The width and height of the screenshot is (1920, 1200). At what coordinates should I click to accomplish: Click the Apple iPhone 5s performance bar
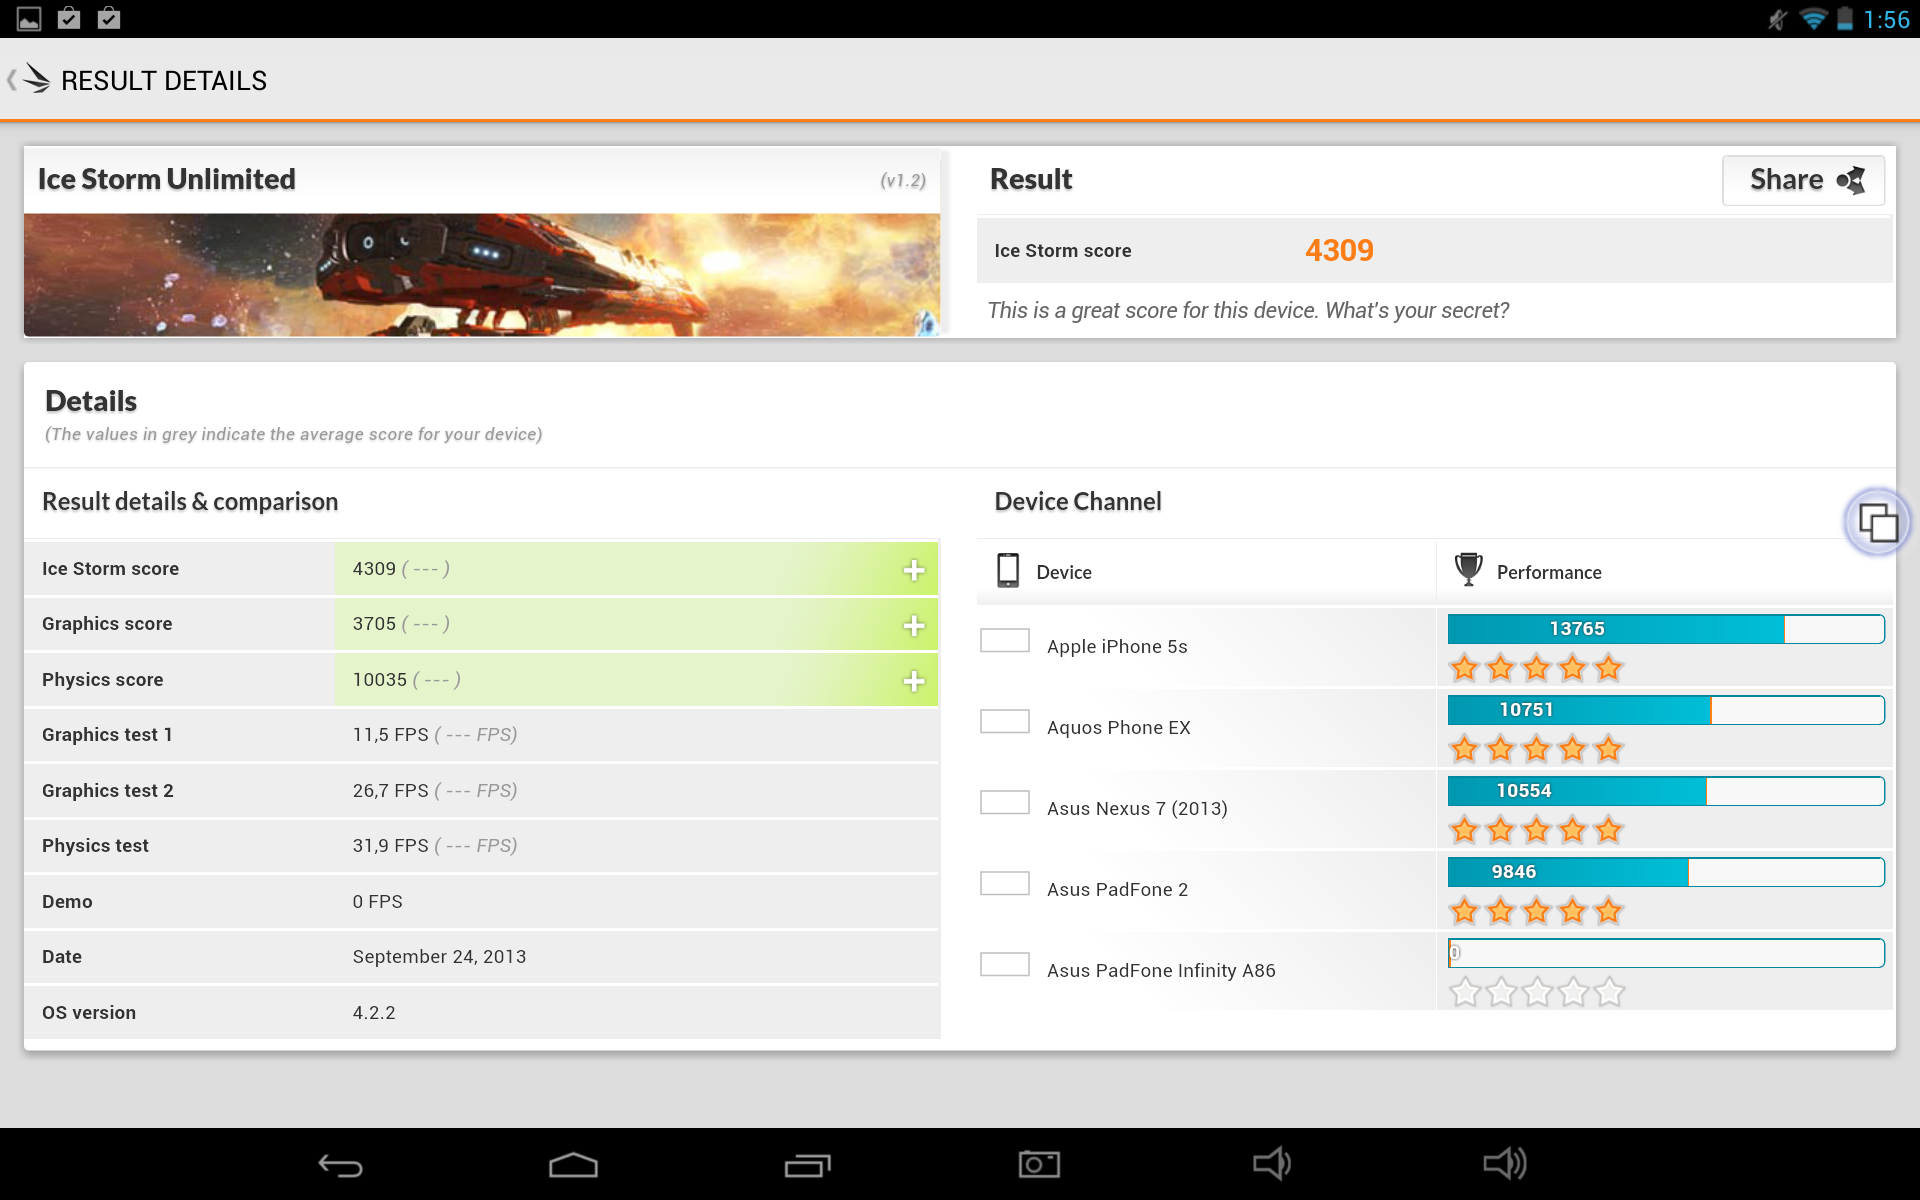(1665, 629)
